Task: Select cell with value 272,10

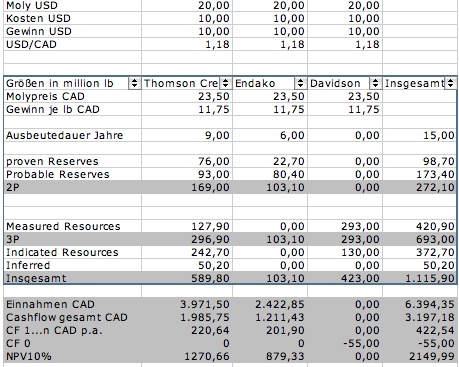Action: [419, 187]
